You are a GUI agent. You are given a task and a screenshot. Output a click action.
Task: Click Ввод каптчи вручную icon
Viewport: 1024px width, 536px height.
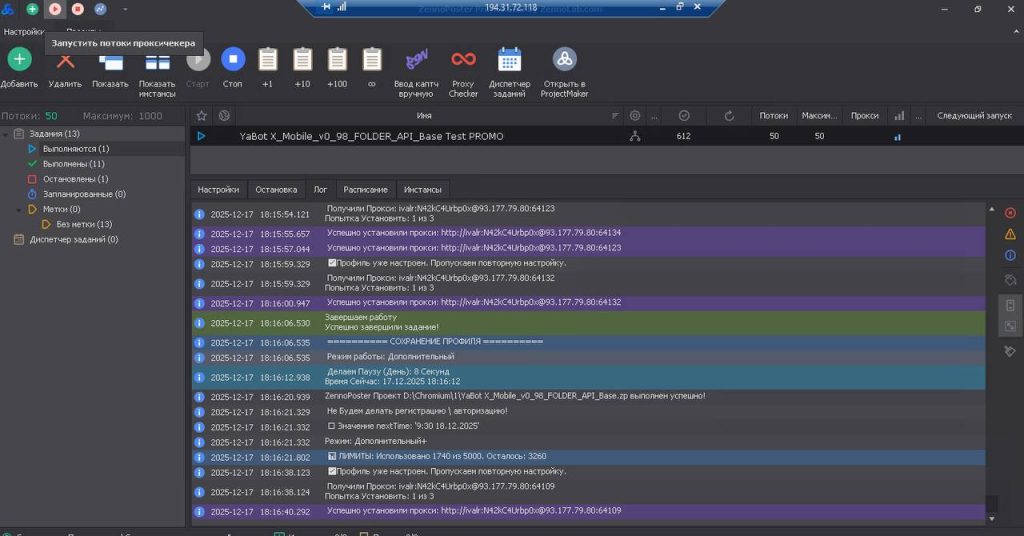click(416, 59)
